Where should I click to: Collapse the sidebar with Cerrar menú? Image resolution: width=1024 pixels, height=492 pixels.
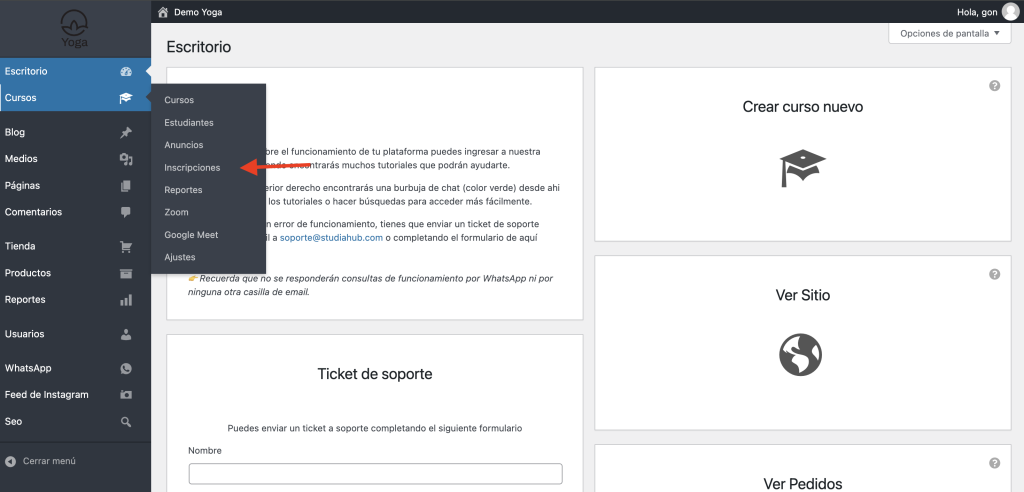point(41,461)
